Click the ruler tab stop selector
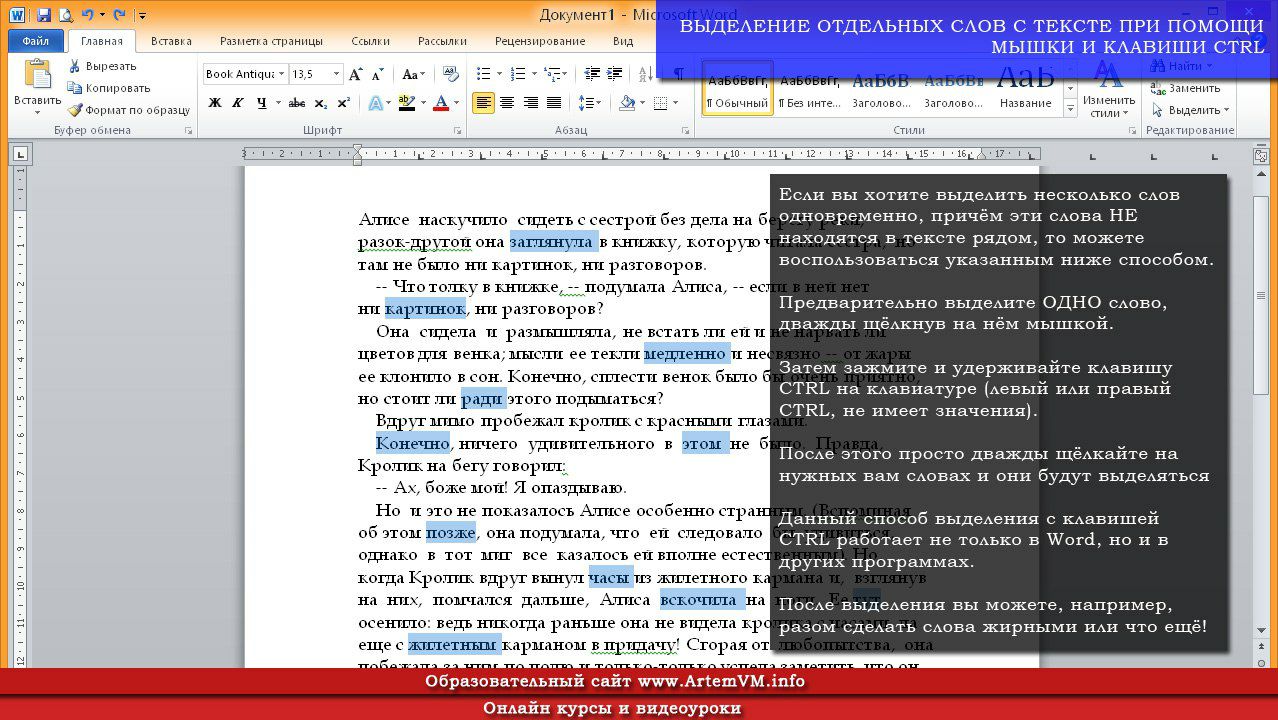This screenshot has height=720, width=1278. 19,154
